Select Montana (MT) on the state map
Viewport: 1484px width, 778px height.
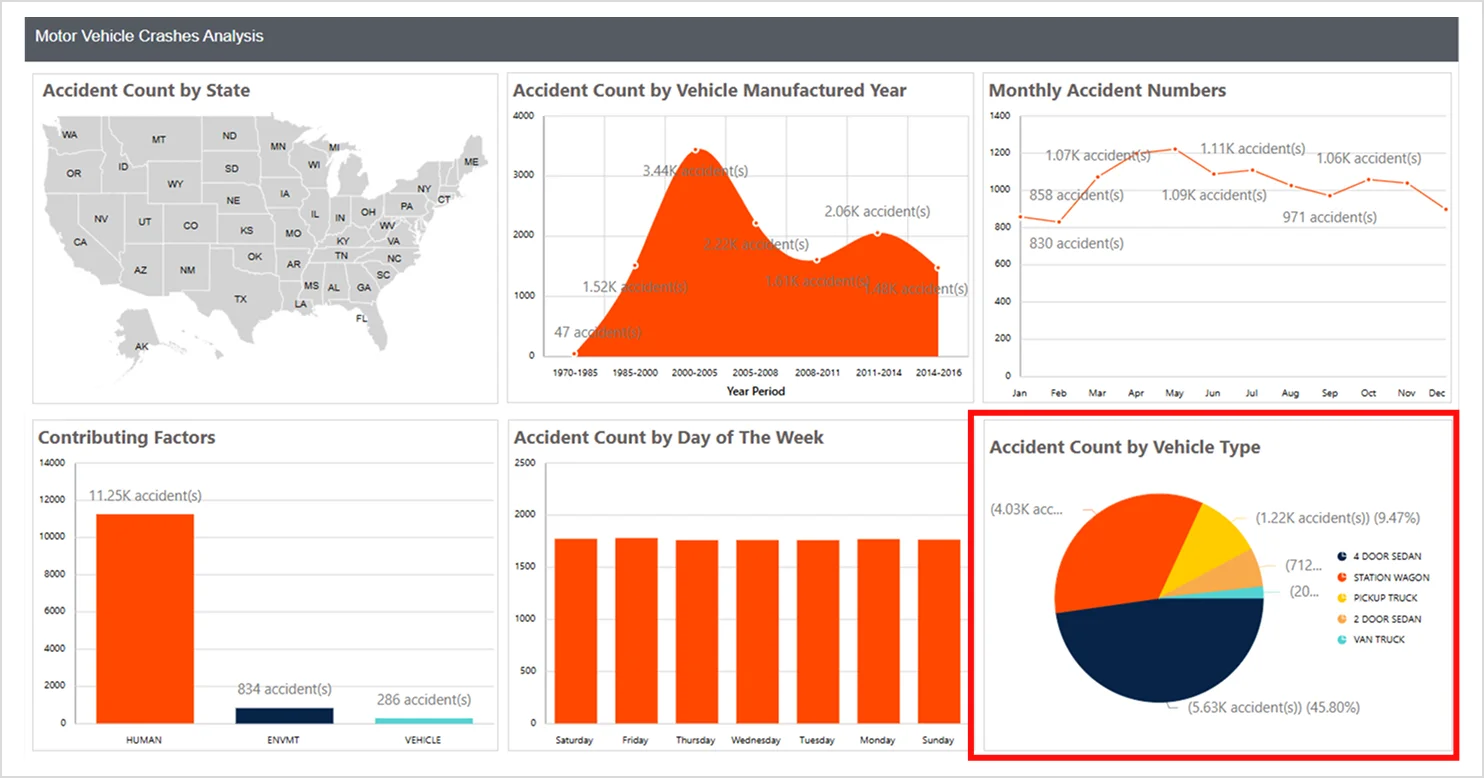coord(159,140)
